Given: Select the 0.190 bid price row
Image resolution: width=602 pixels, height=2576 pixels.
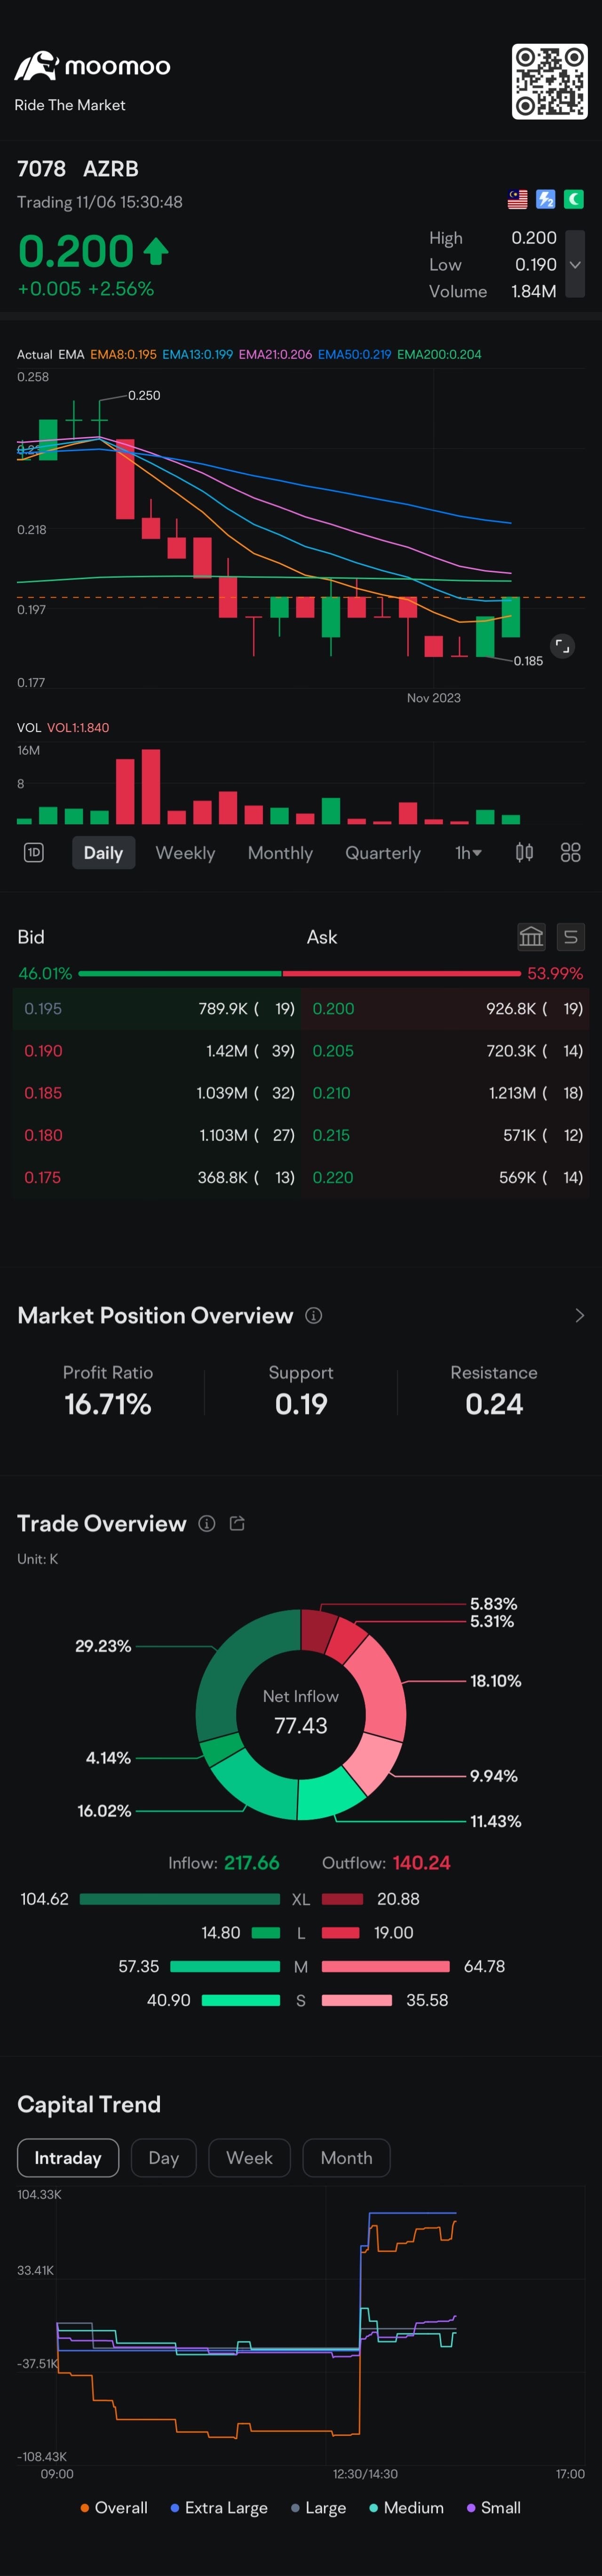Looking at the screenshot, I should click(156, 1051).
